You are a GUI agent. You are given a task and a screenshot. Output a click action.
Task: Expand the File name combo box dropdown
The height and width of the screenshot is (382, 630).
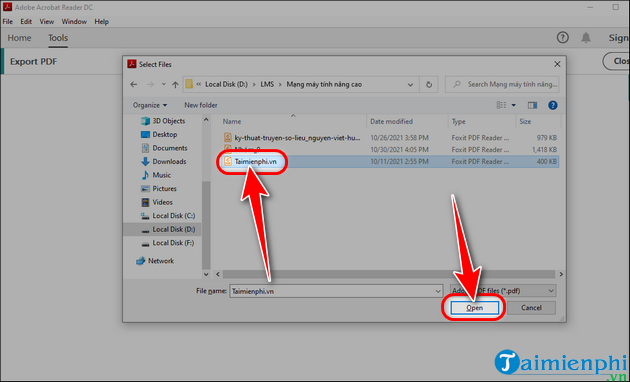tap(438, 291)
